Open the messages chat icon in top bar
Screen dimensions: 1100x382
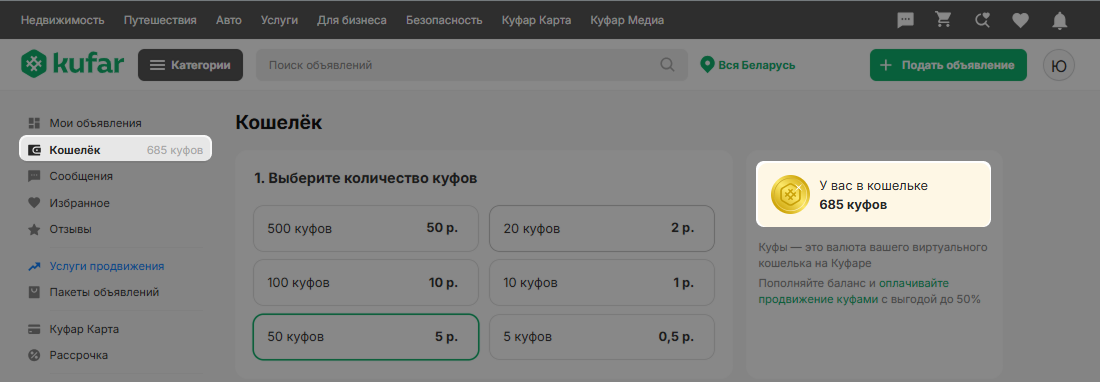(906, 20)
